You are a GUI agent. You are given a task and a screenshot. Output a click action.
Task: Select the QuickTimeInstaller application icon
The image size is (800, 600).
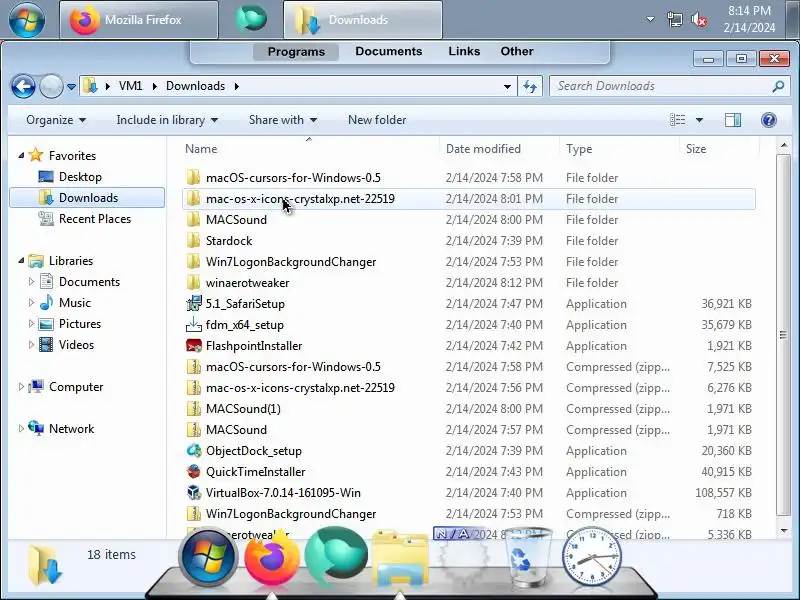pos(193,471)
